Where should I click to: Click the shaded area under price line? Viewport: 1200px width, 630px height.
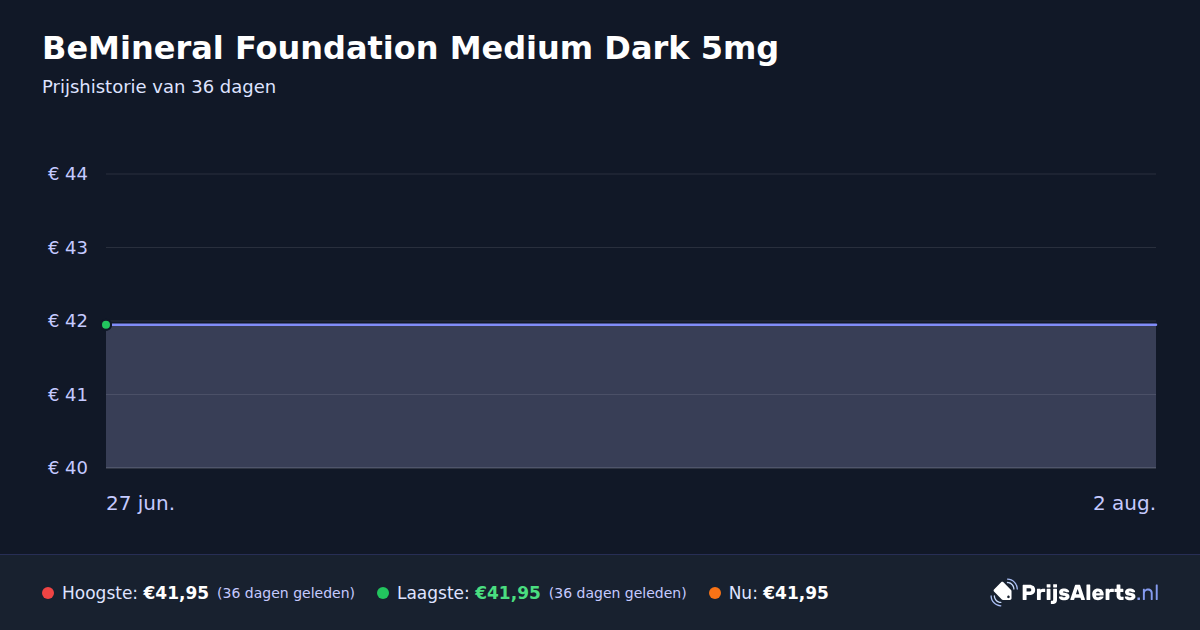point(631,396)
